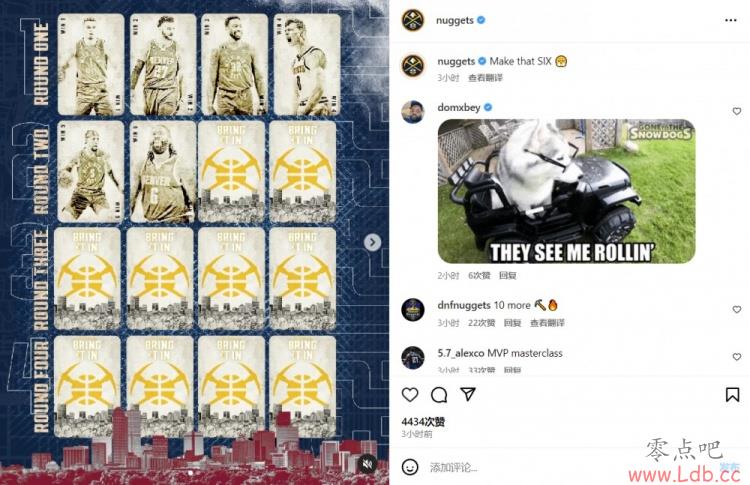Unmute the video with the speaker icon
This screenshot has height=485, width=750.
pyautogui.click(x=367, y=464)
